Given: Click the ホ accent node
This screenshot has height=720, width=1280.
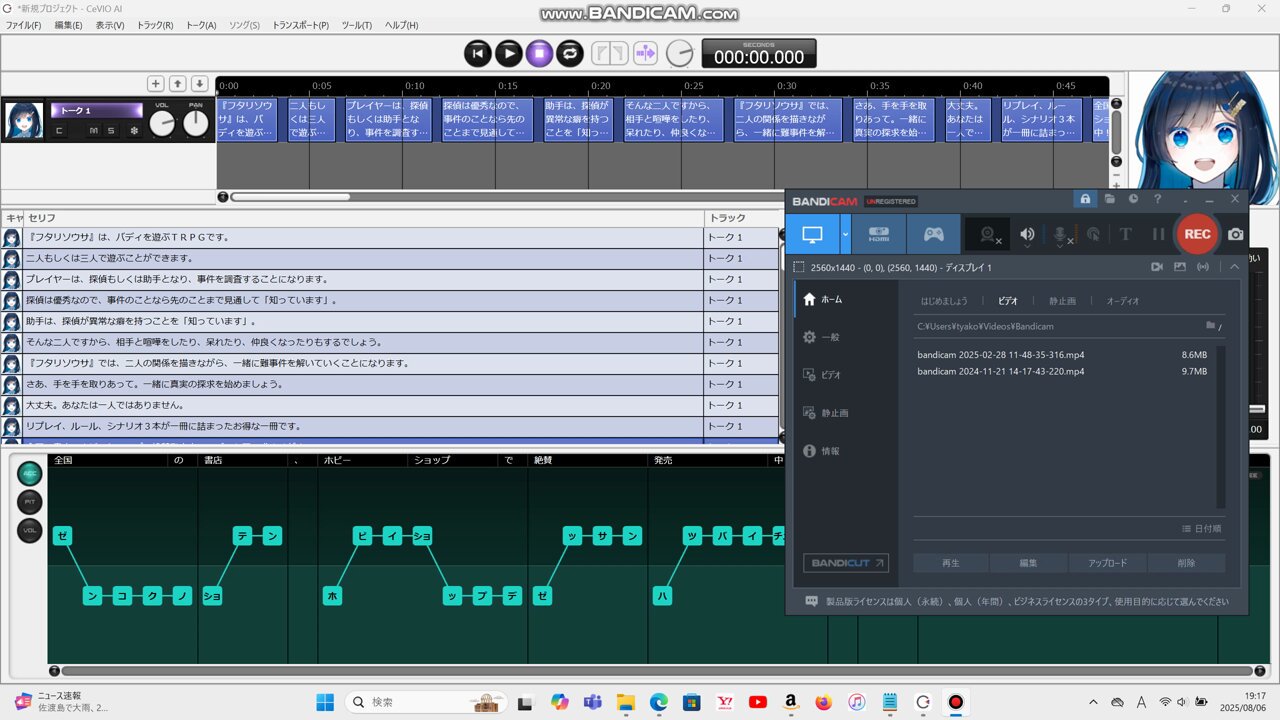Looking at the screenshot, I should (332, 596).
